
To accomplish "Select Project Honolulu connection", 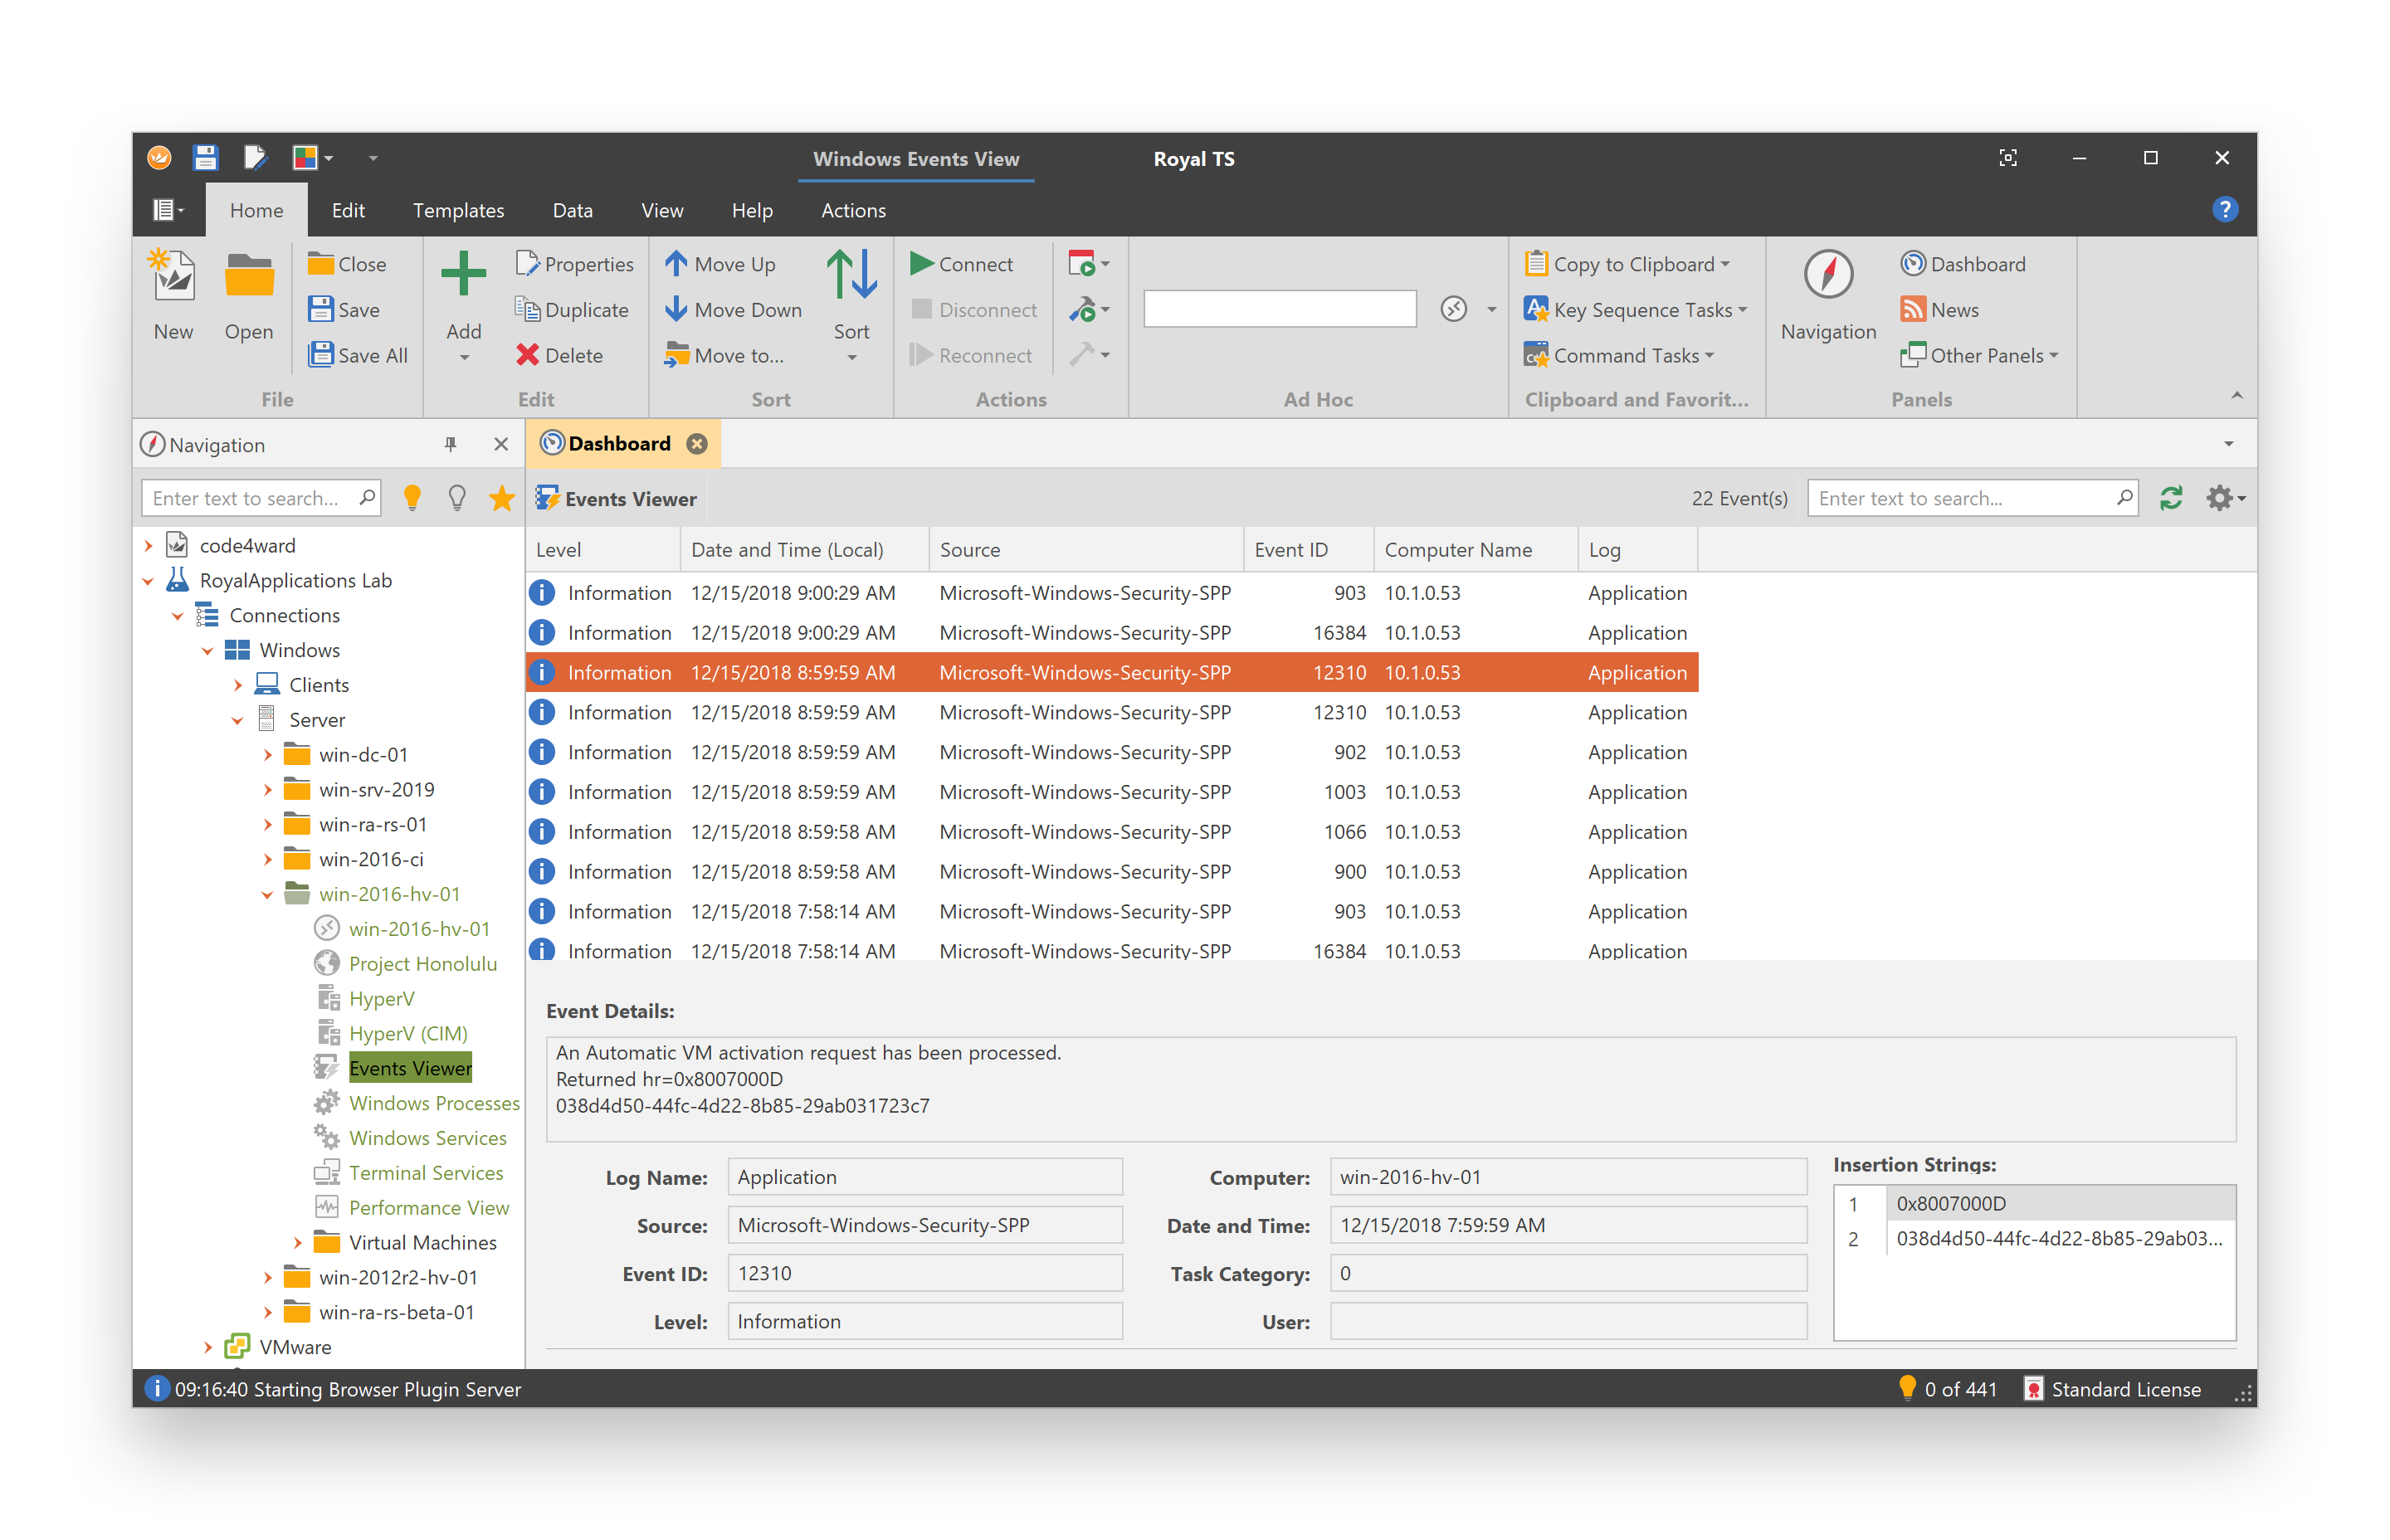I will (422, 964).
